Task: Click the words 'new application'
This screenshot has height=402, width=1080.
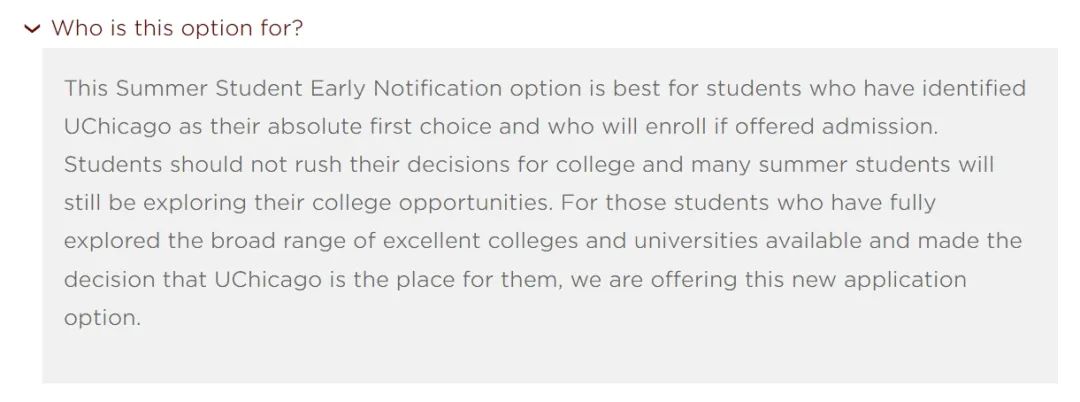Action: tap(879, 279)
